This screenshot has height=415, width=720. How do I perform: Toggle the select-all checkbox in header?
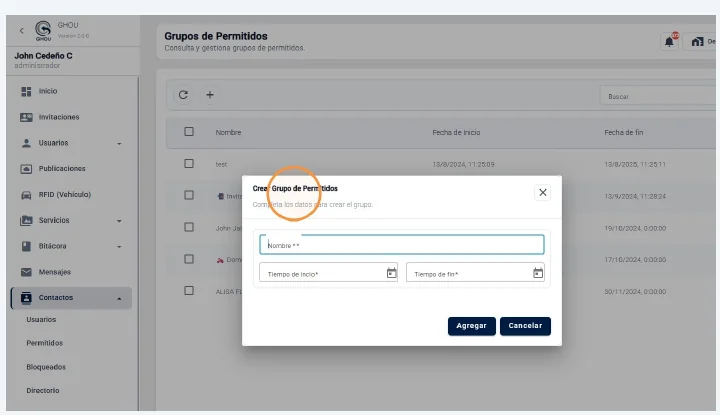tap(189, 132)
